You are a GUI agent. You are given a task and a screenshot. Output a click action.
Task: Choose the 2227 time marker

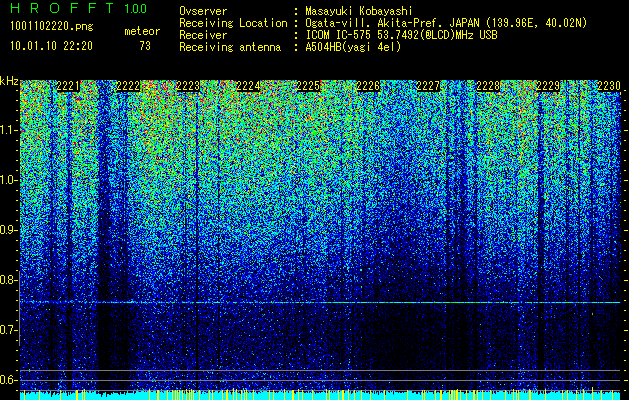point(428,86)
